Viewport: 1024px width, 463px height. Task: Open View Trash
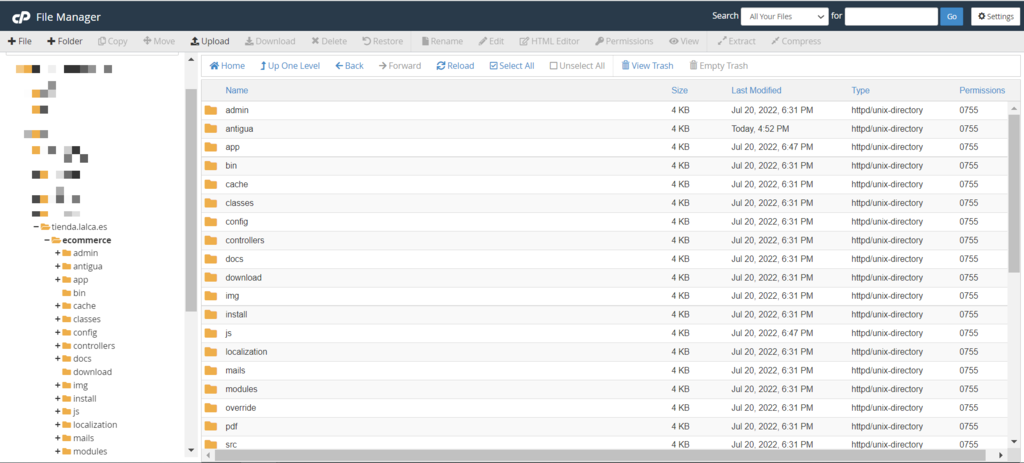pyautogui.click(x=647, y=66)
